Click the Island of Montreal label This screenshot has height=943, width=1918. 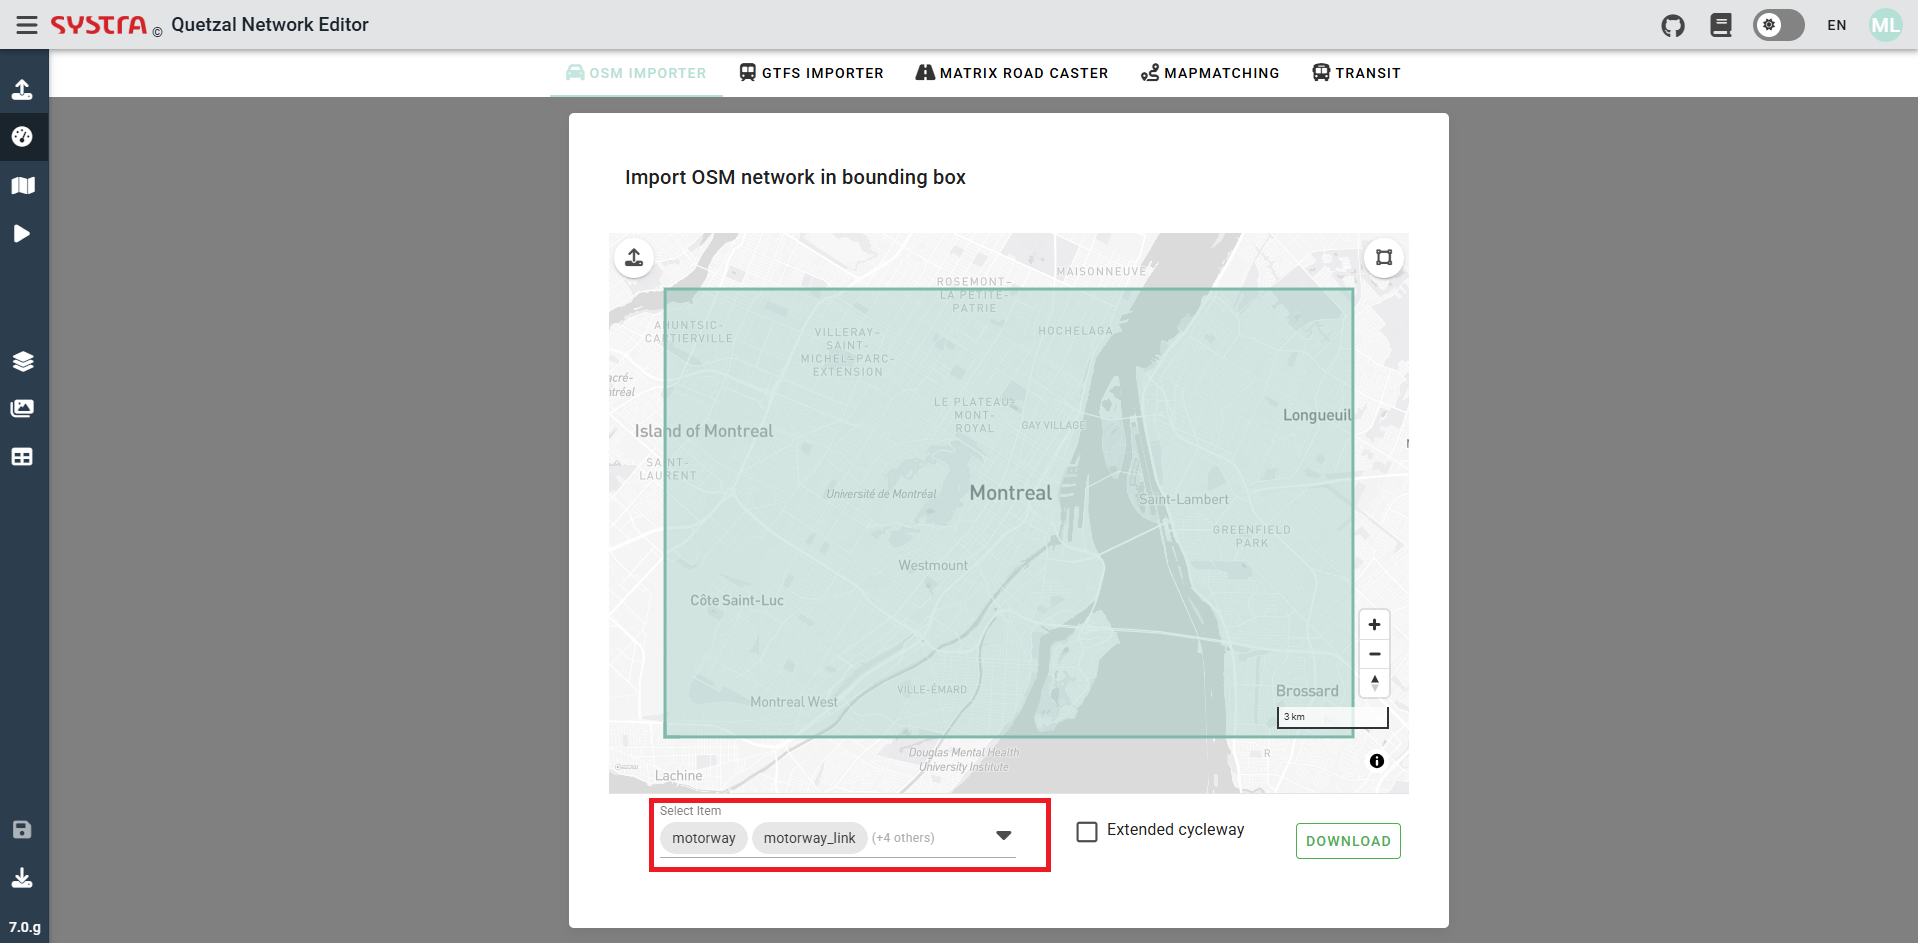tap(704, 431)
